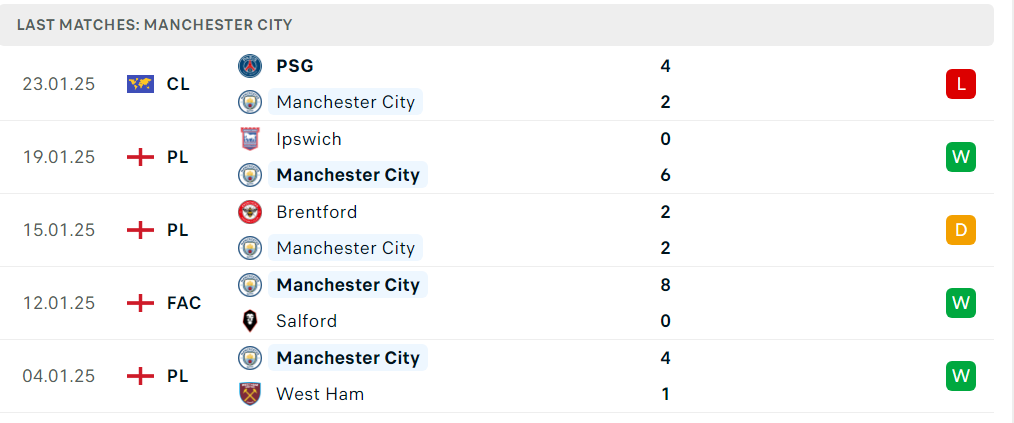Click the Champions League flag icon
Viewport: 1014px width, 423px height.
[x=140, y=84]
